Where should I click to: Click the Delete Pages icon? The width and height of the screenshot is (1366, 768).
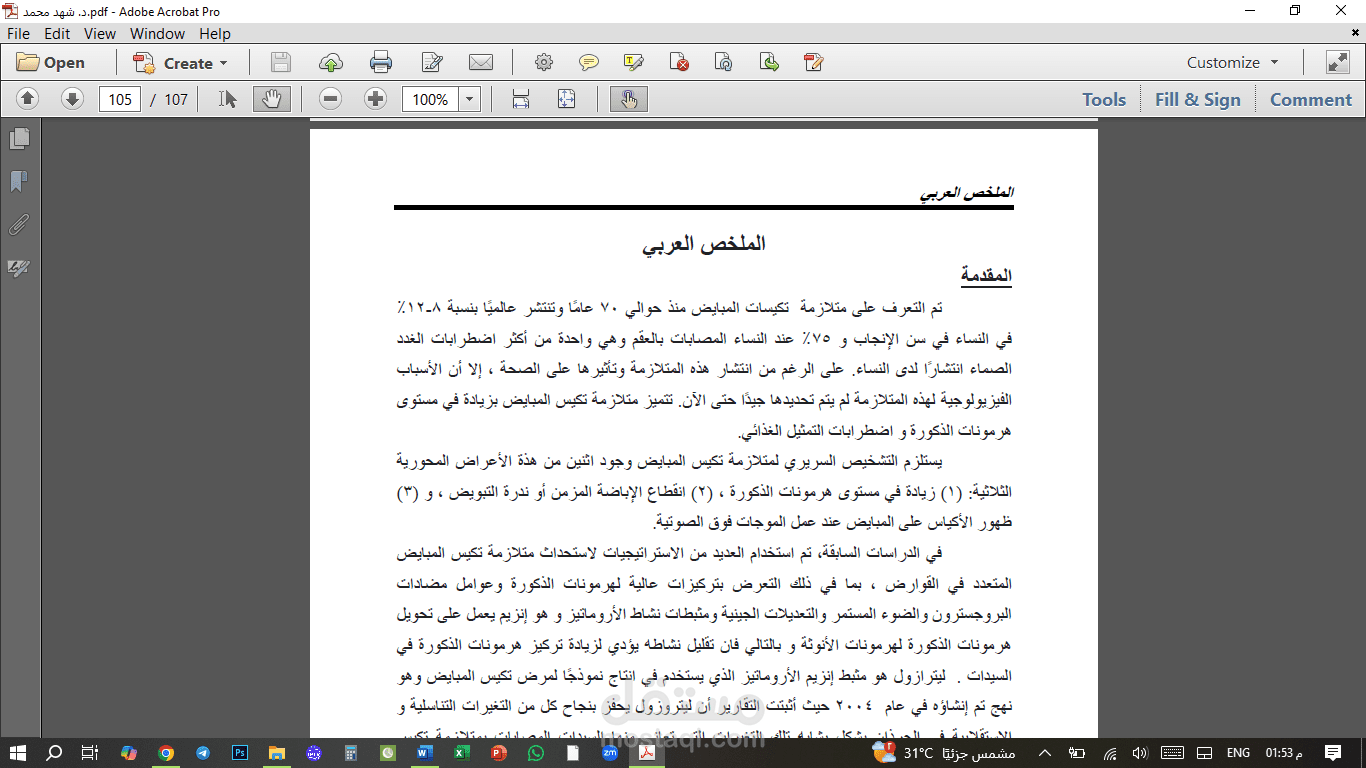tap(679, 63)
